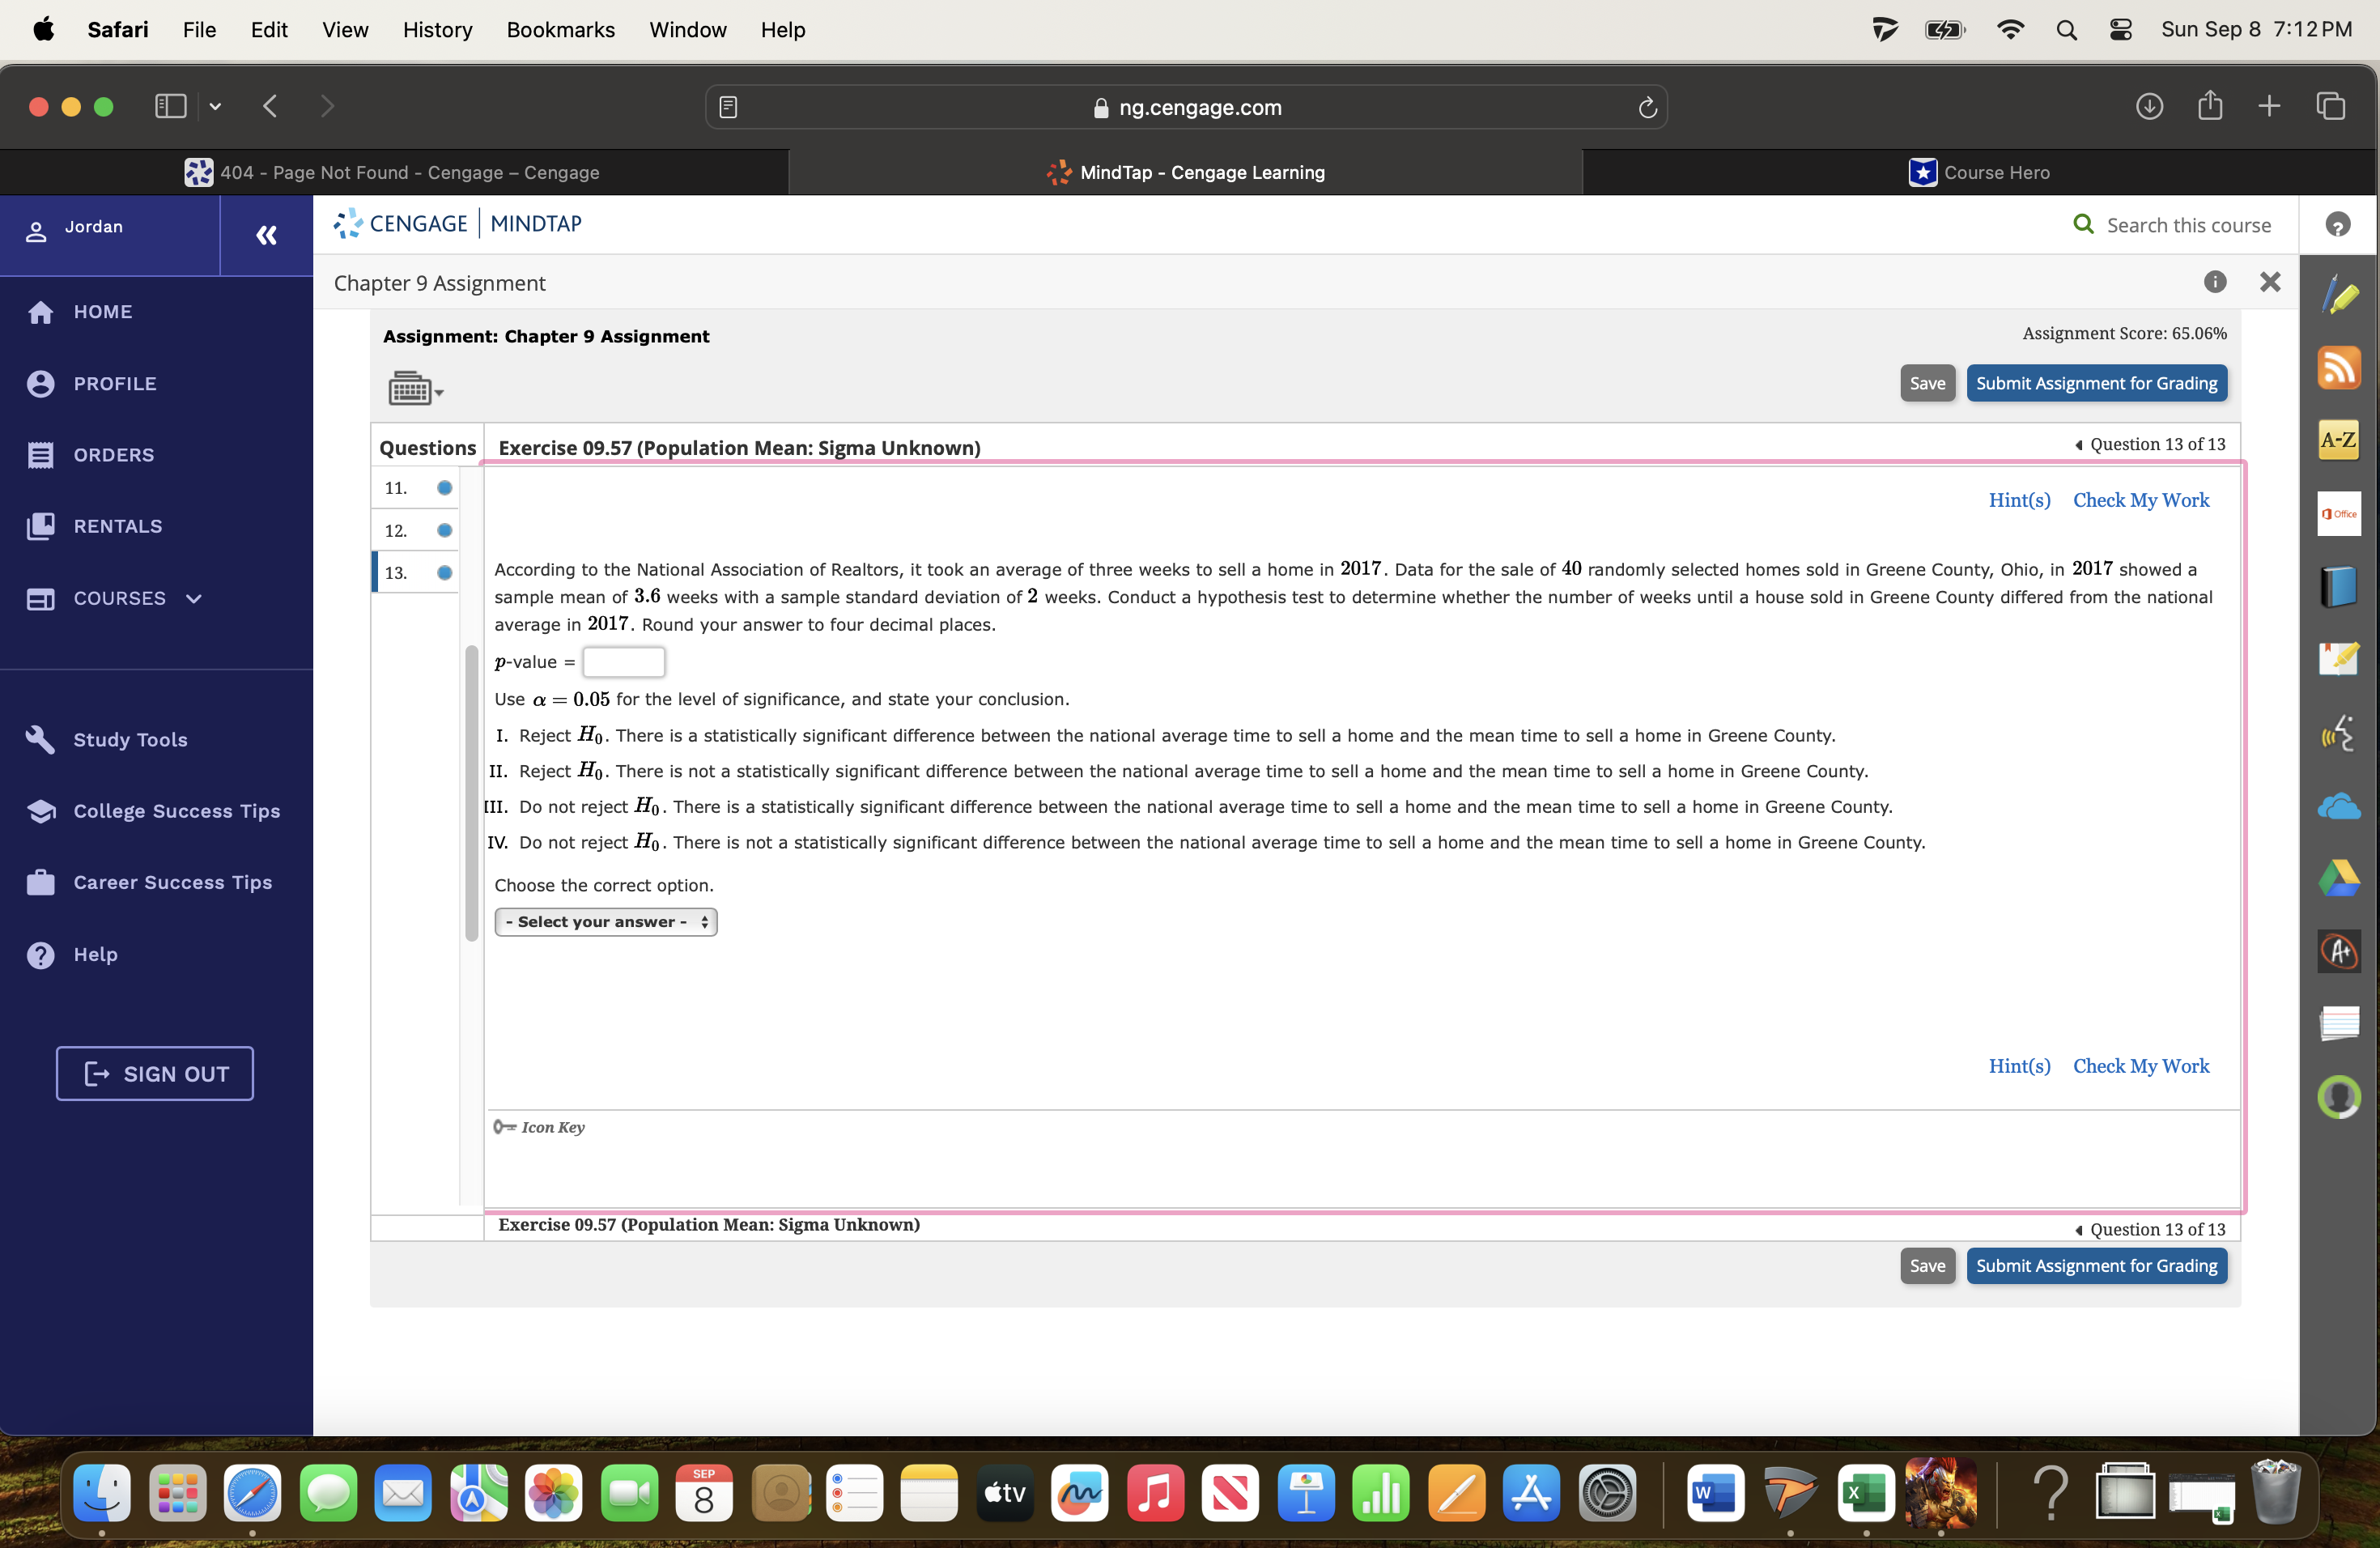Open the Select your answer dropdown
The image size is (2380, 1548).
click(x=605, y=921)
